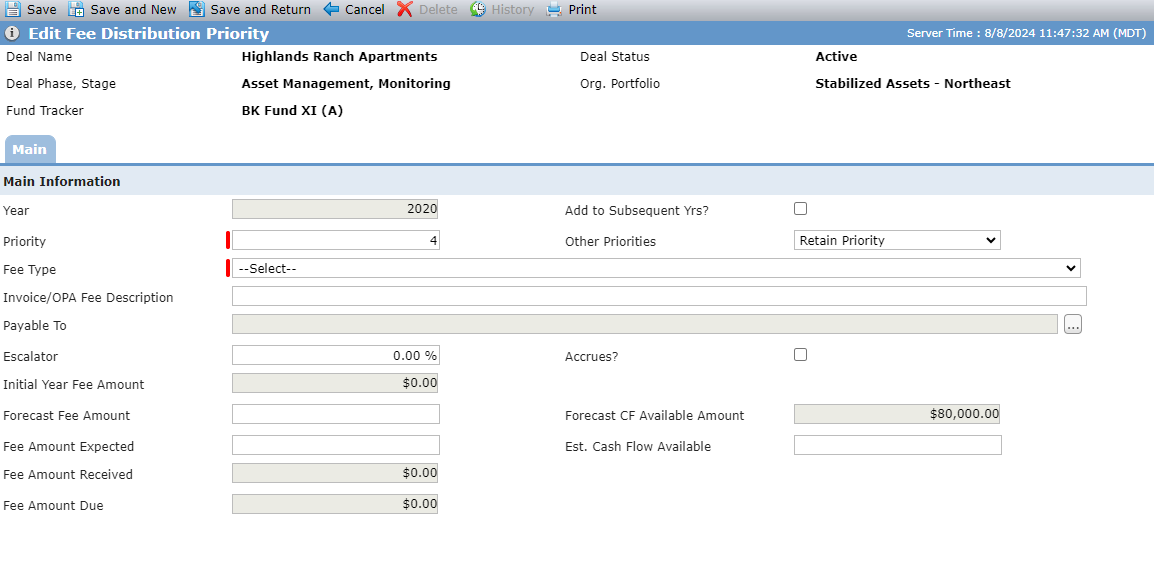The height and width of the screenshot is (587, 1154).
Task: Click the Fee Amount Expected field
Action: (336, 445)
